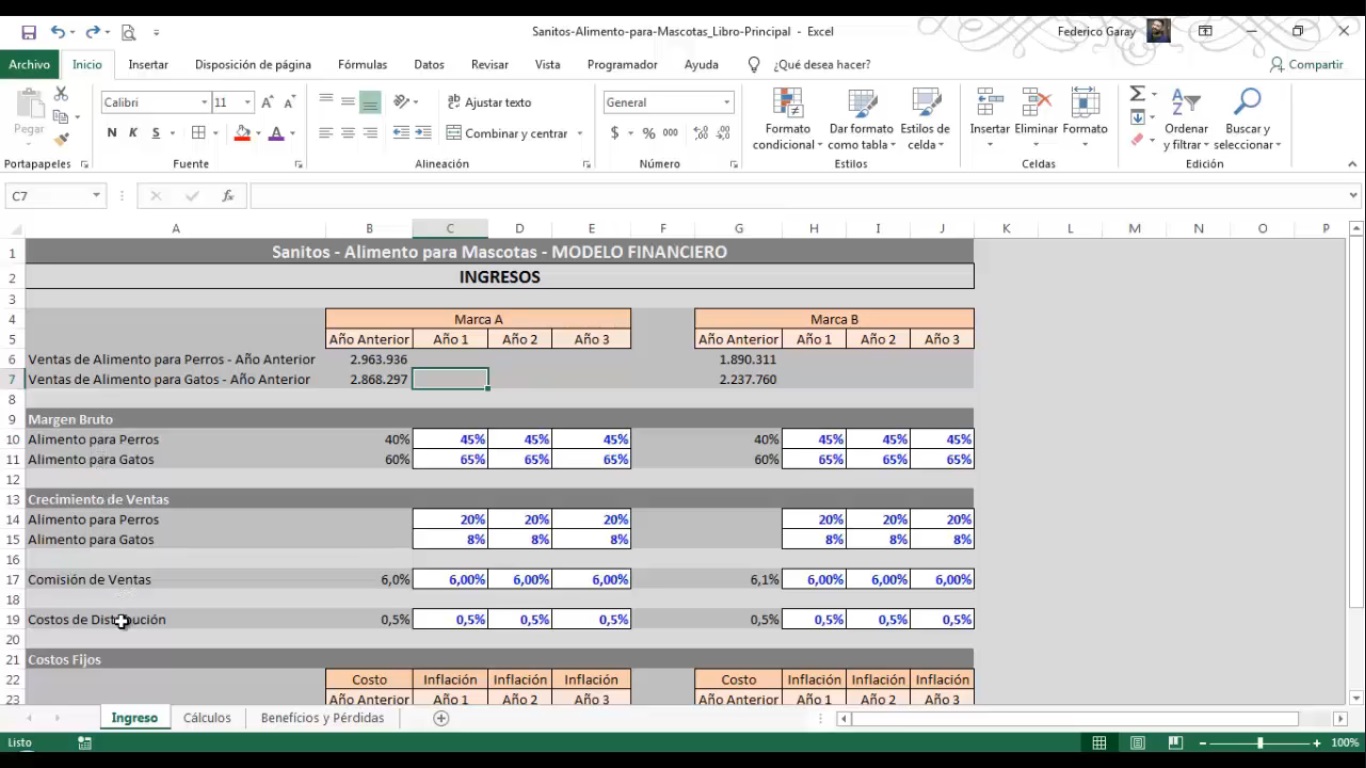Click the ¿Qué desea hacer? search box
This screenshot has height=768, width=1366.
(821, 64)
